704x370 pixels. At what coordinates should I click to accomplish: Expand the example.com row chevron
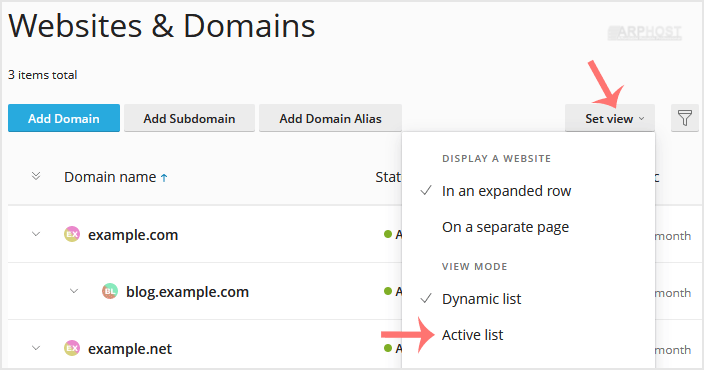[x=36, y=234]
